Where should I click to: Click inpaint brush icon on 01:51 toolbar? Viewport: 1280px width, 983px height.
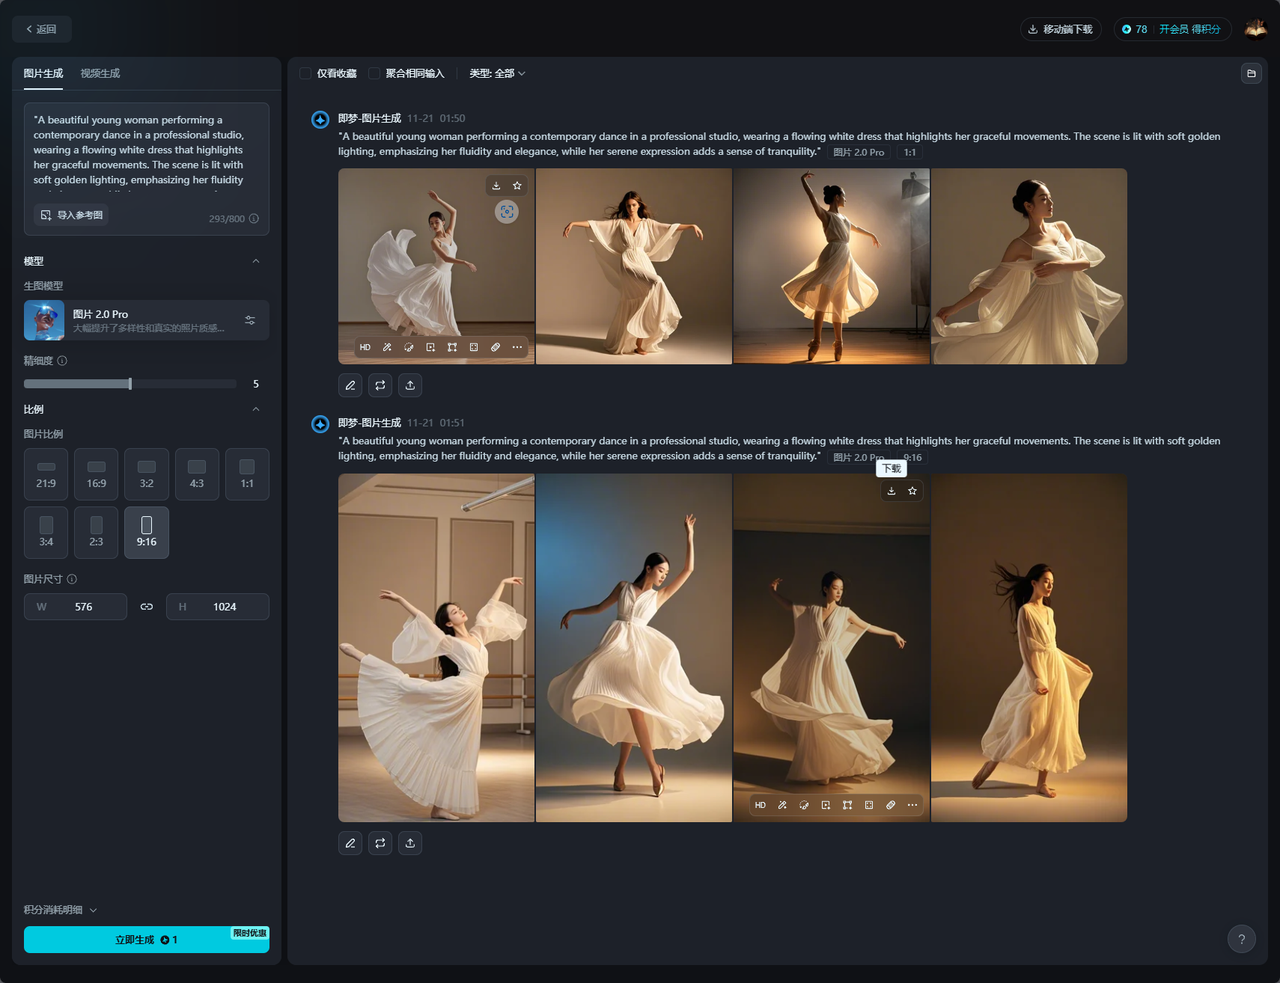[804, 805]
